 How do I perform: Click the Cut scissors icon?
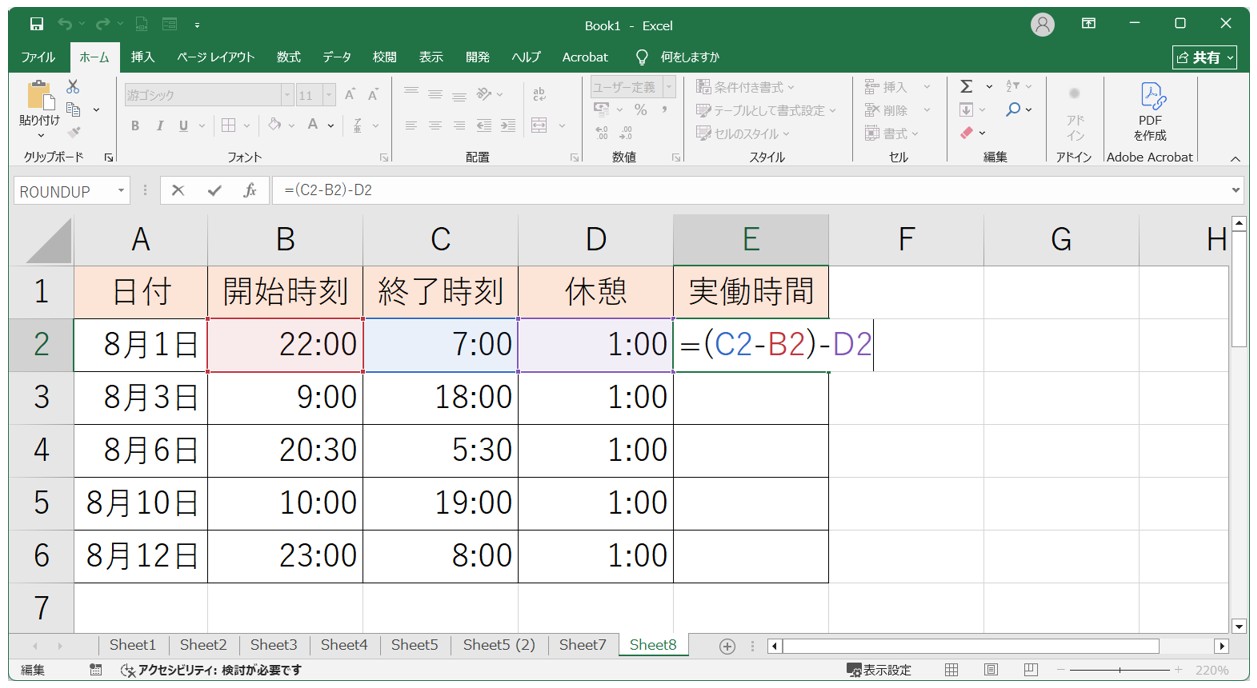click(x=73, y=87)
